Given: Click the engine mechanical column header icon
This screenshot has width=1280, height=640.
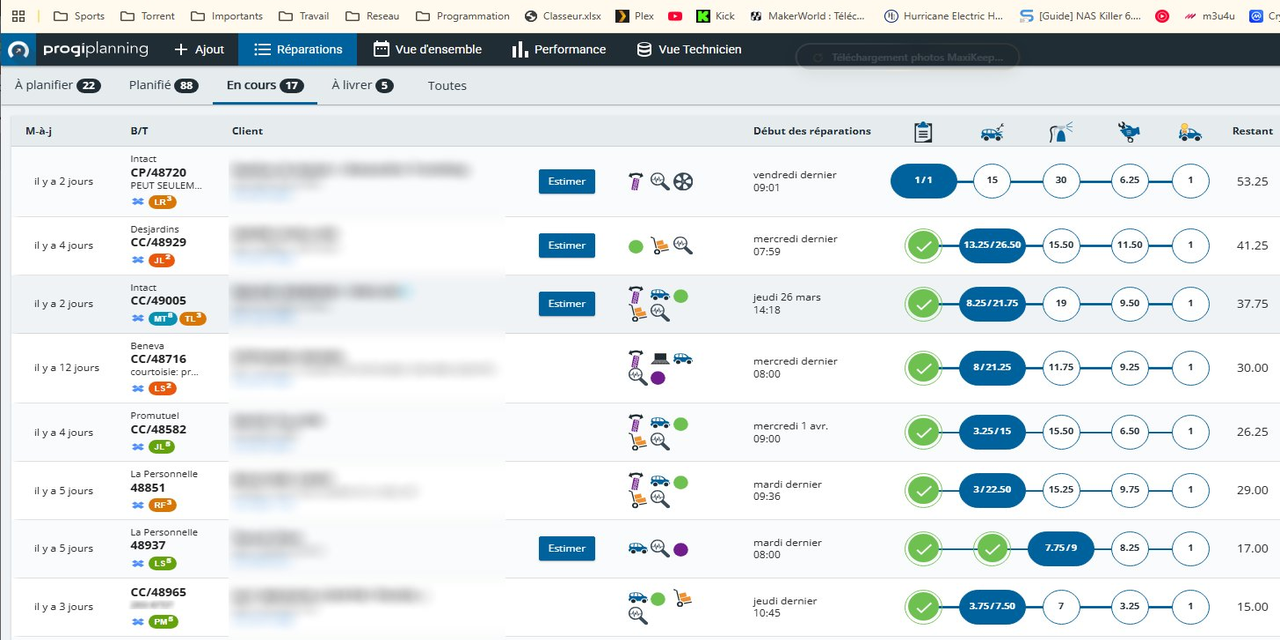Looking at the screenshot, I should (x=1129, y=132).
